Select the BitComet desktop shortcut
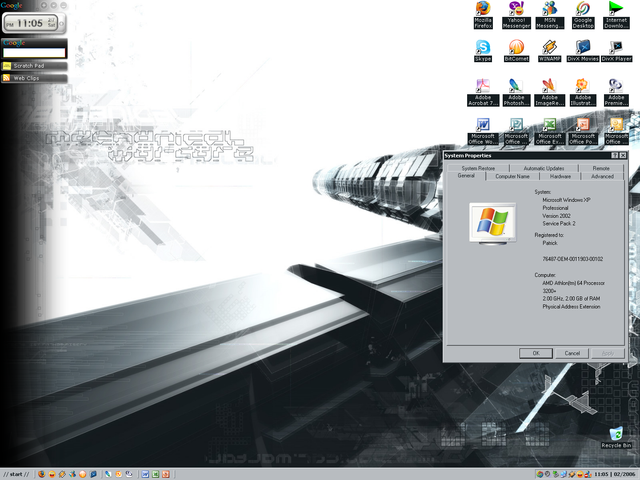 [515, 47]
